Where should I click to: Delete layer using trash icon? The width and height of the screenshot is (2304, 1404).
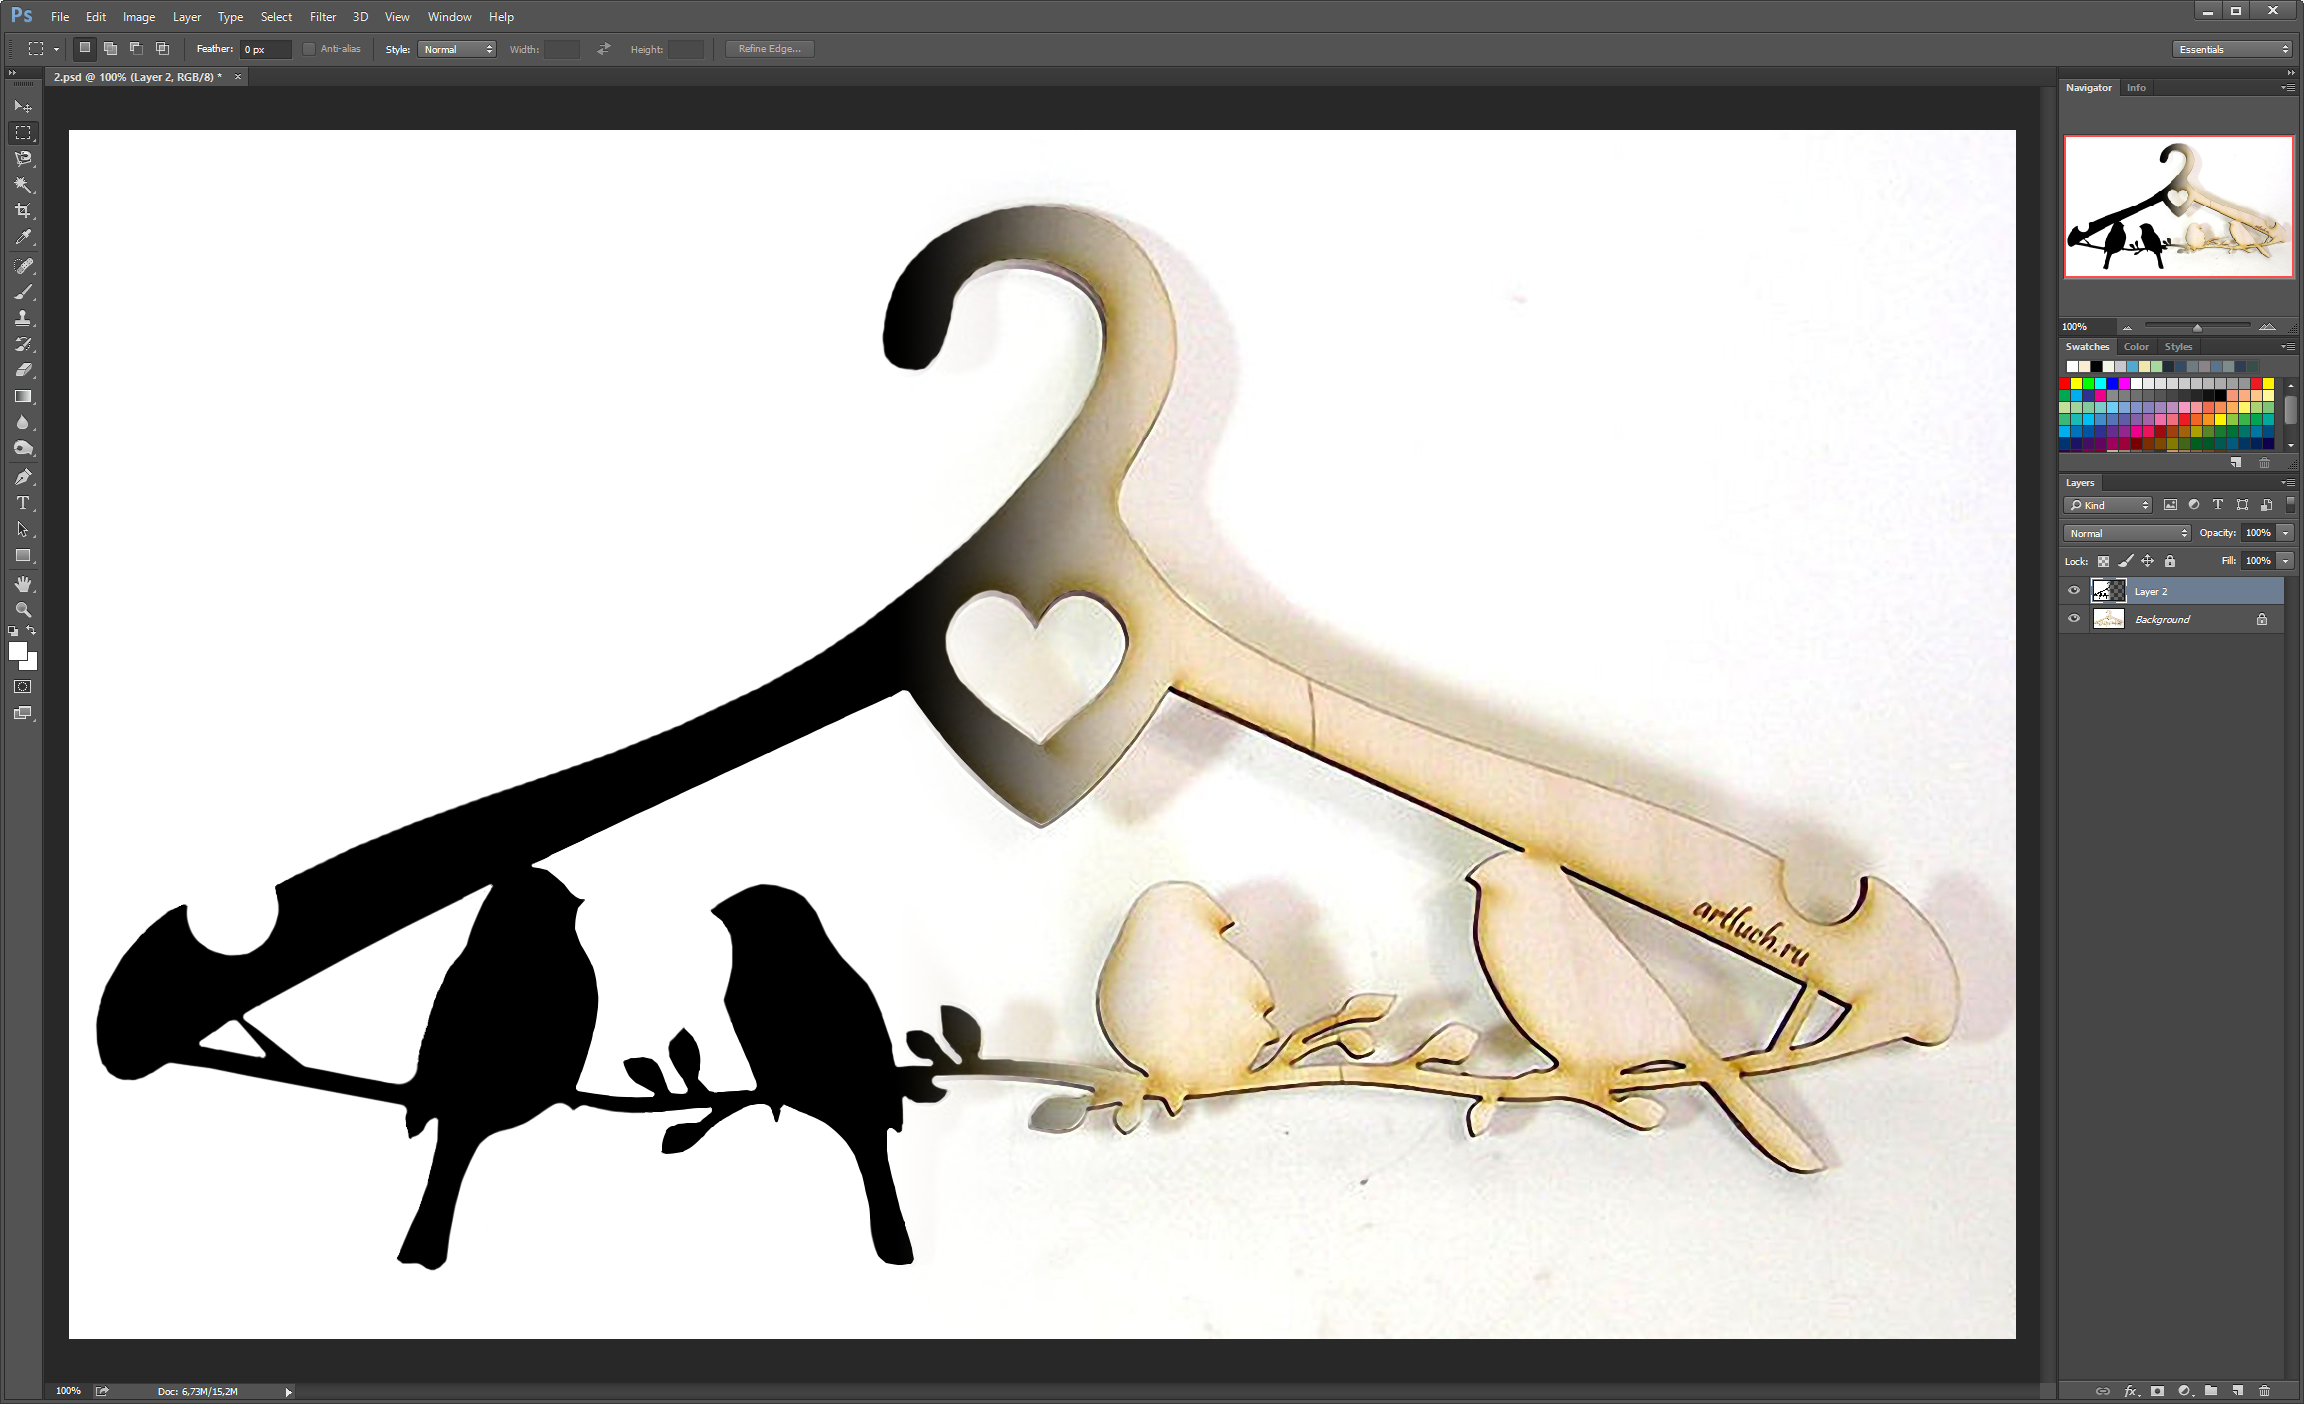point(2264,1391)
